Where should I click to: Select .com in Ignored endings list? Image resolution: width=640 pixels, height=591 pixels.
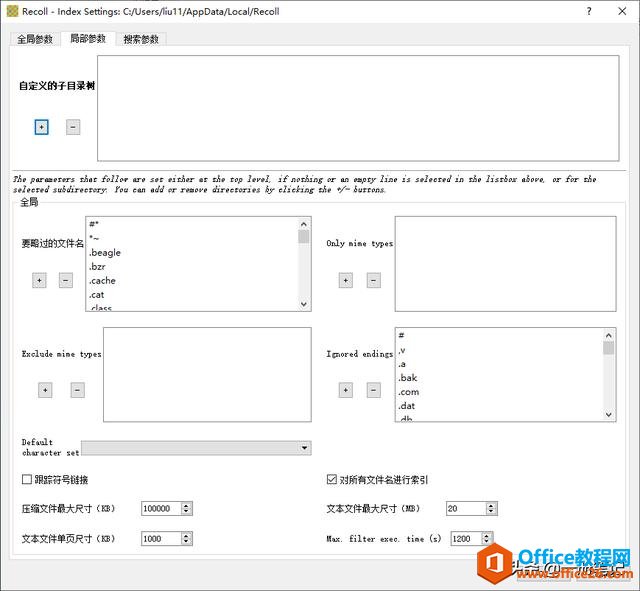tap(500, 392)
